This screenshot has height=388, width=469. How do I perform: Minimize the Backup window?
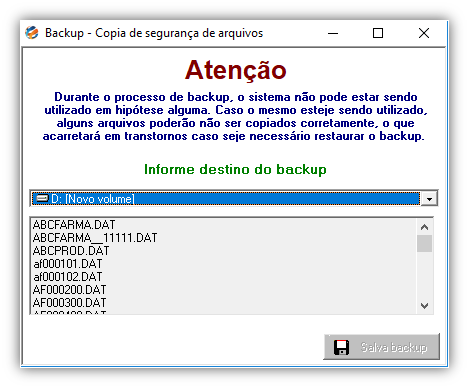333,33
